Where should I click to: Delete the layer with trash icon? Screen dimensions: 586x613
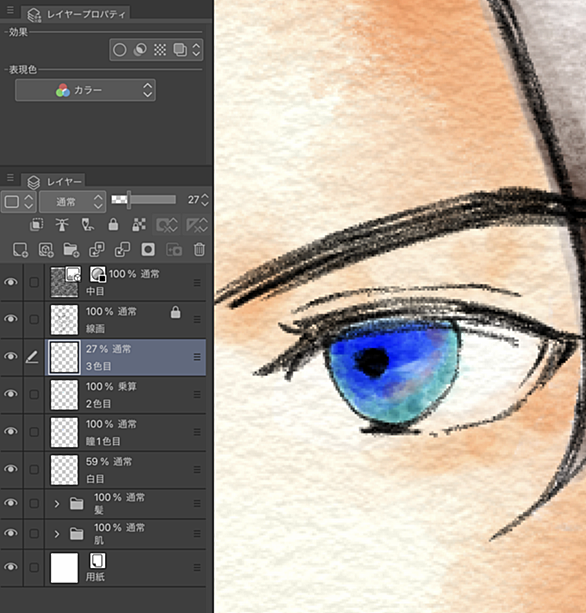tap(199, 249)
